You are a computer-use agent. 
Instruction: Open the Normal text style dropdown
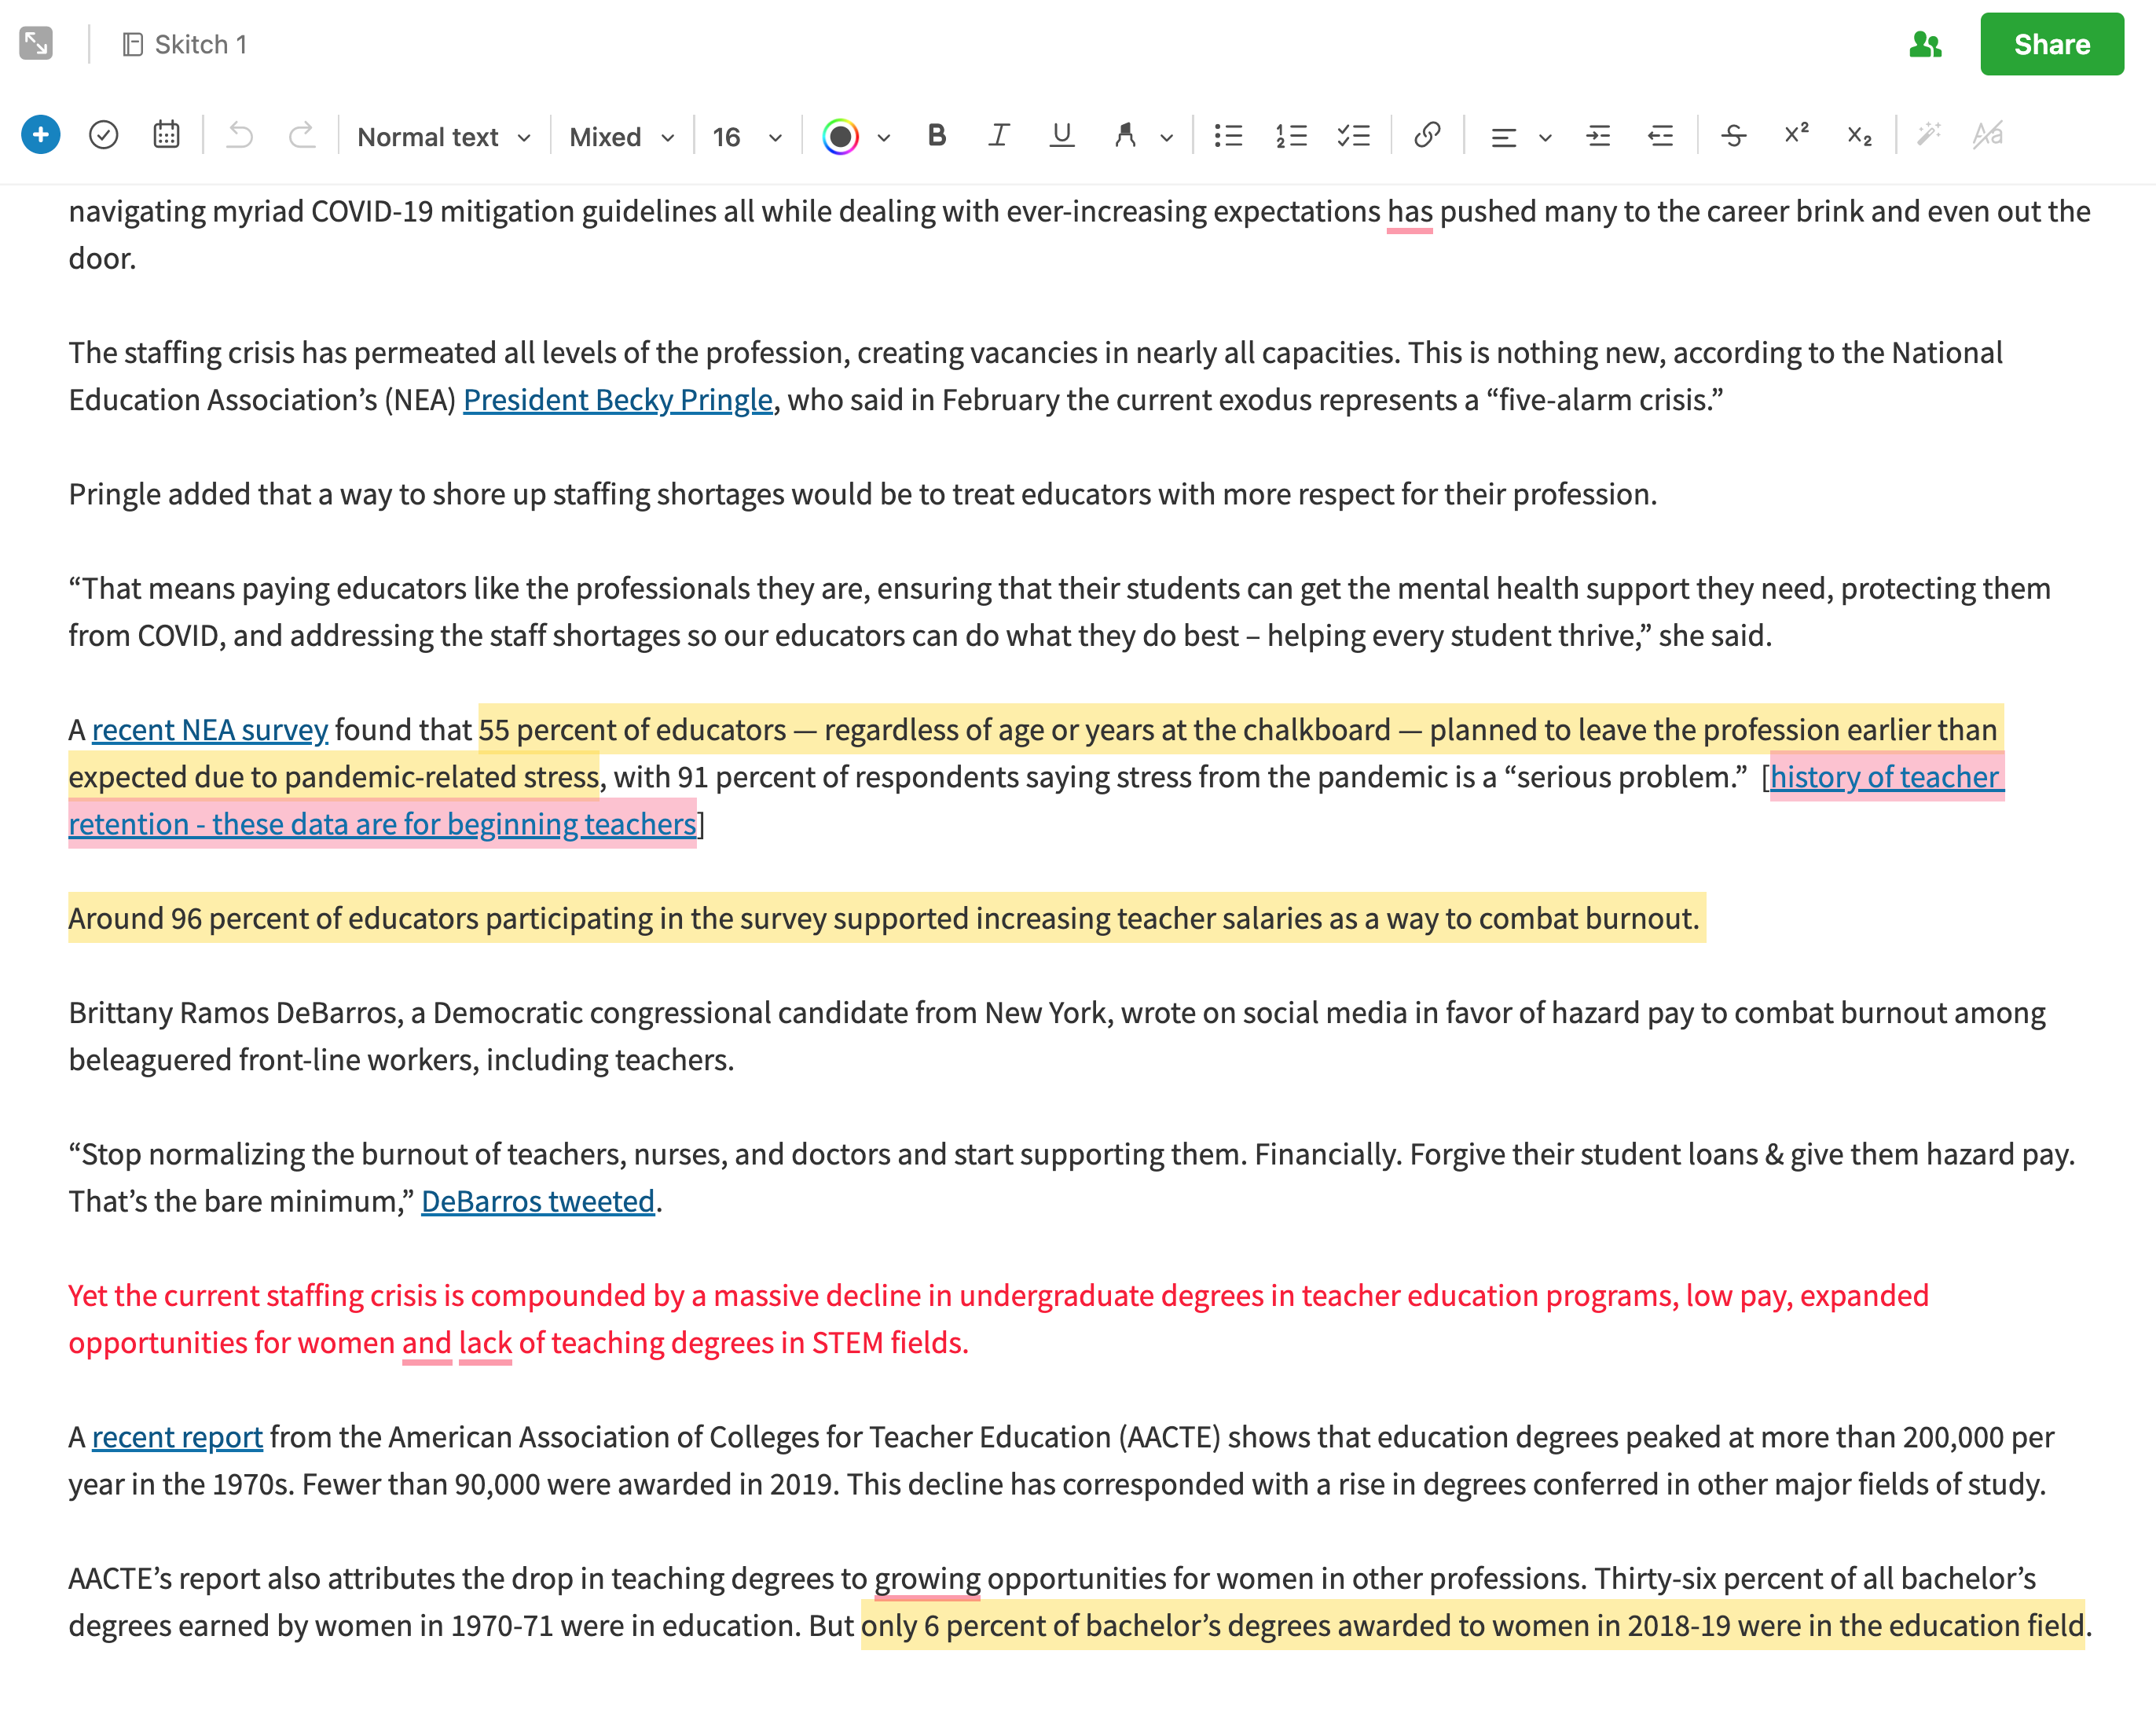pyautogui.click(x=444, y=137)
